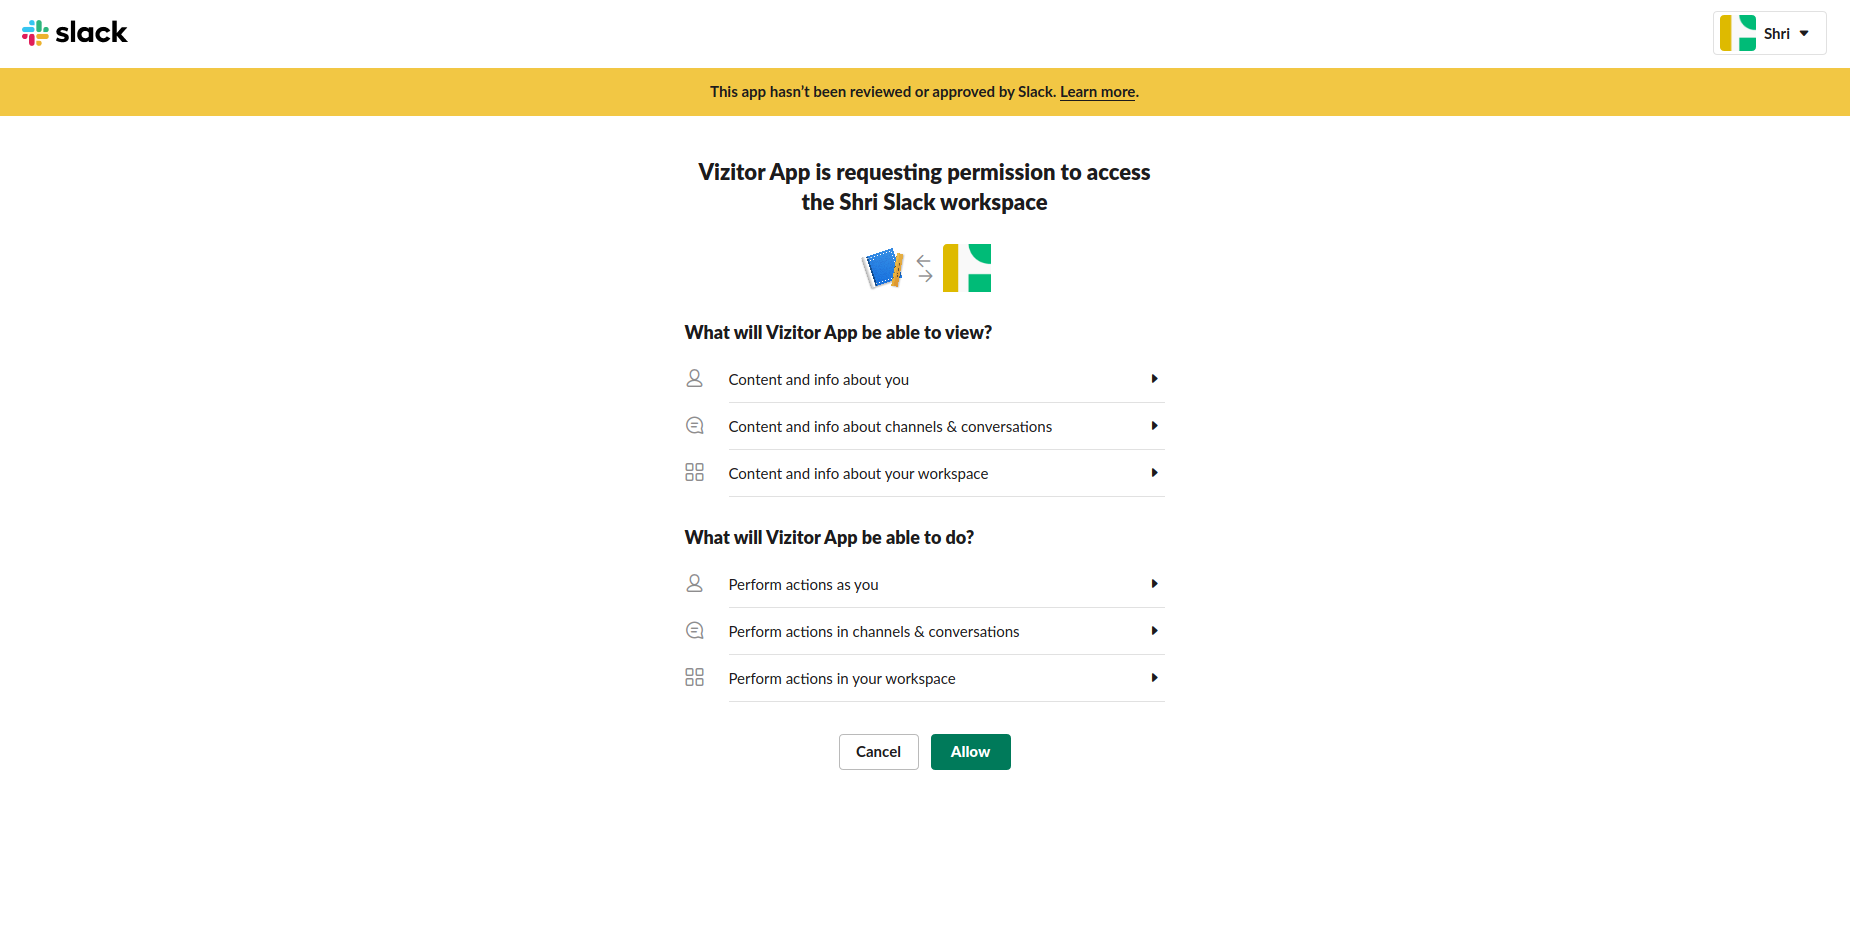Click the Vizitor App notebook icon

(883, 268)
